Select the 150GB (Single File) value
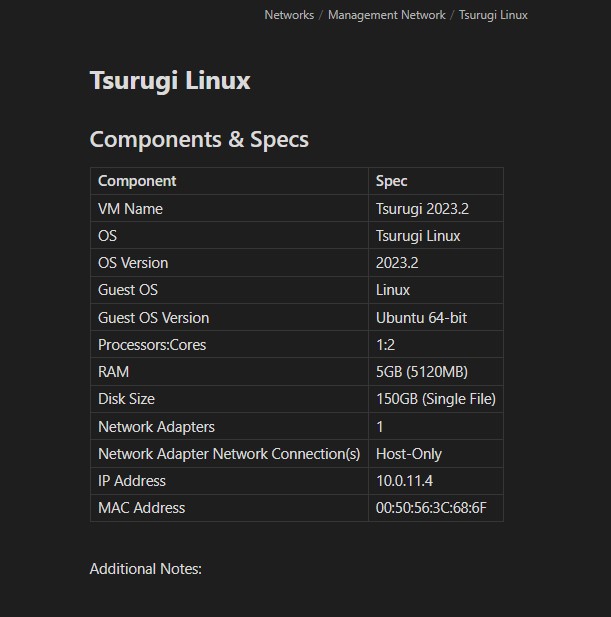The height and width of the screenshot is (617, 611). [x=436, y=399]
